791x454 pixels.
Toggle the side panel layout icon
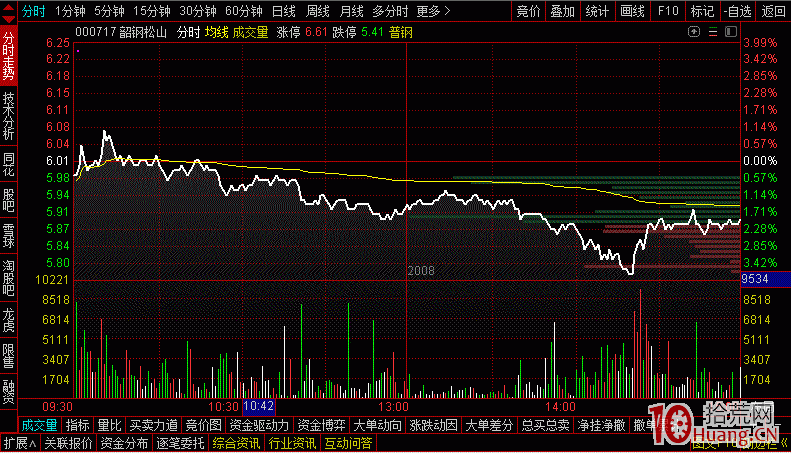coord(731,32)
